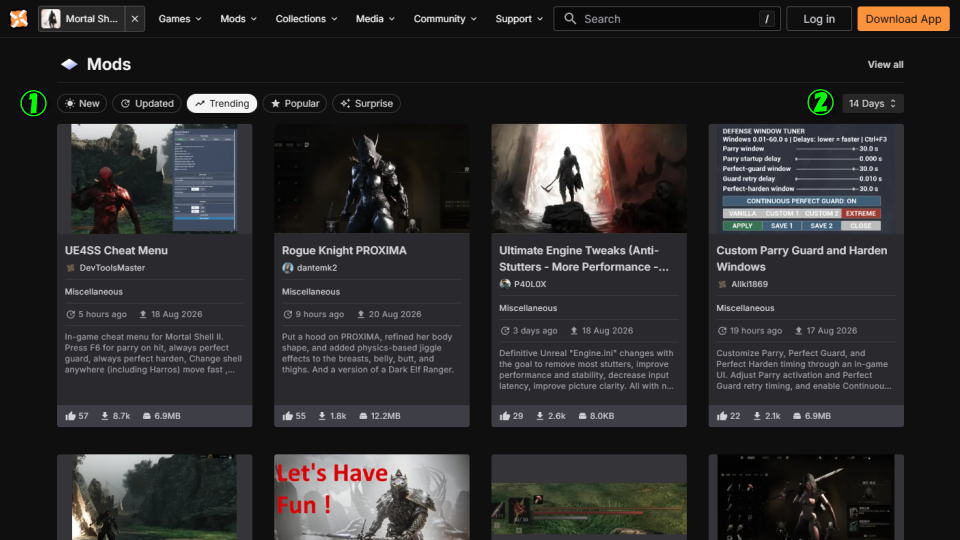Screen dimensions: 960x540
Task: Open the Mortal Shell game chip
Action: (x=81, y=19)
